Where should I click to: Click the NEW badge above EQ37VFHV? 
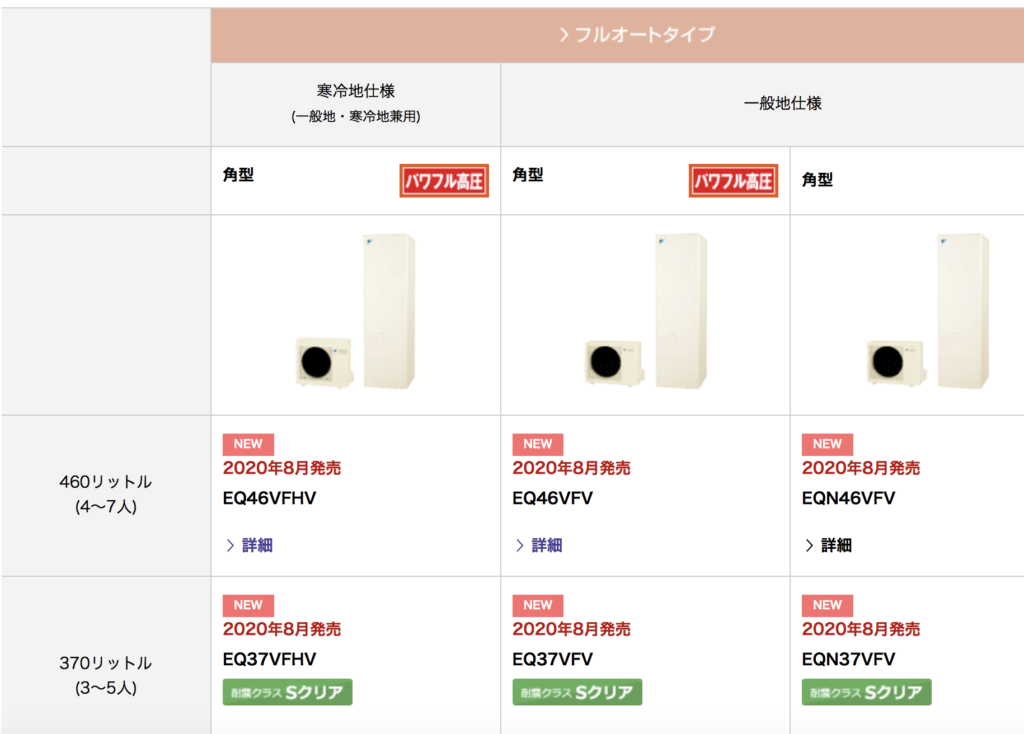point(248,605)
